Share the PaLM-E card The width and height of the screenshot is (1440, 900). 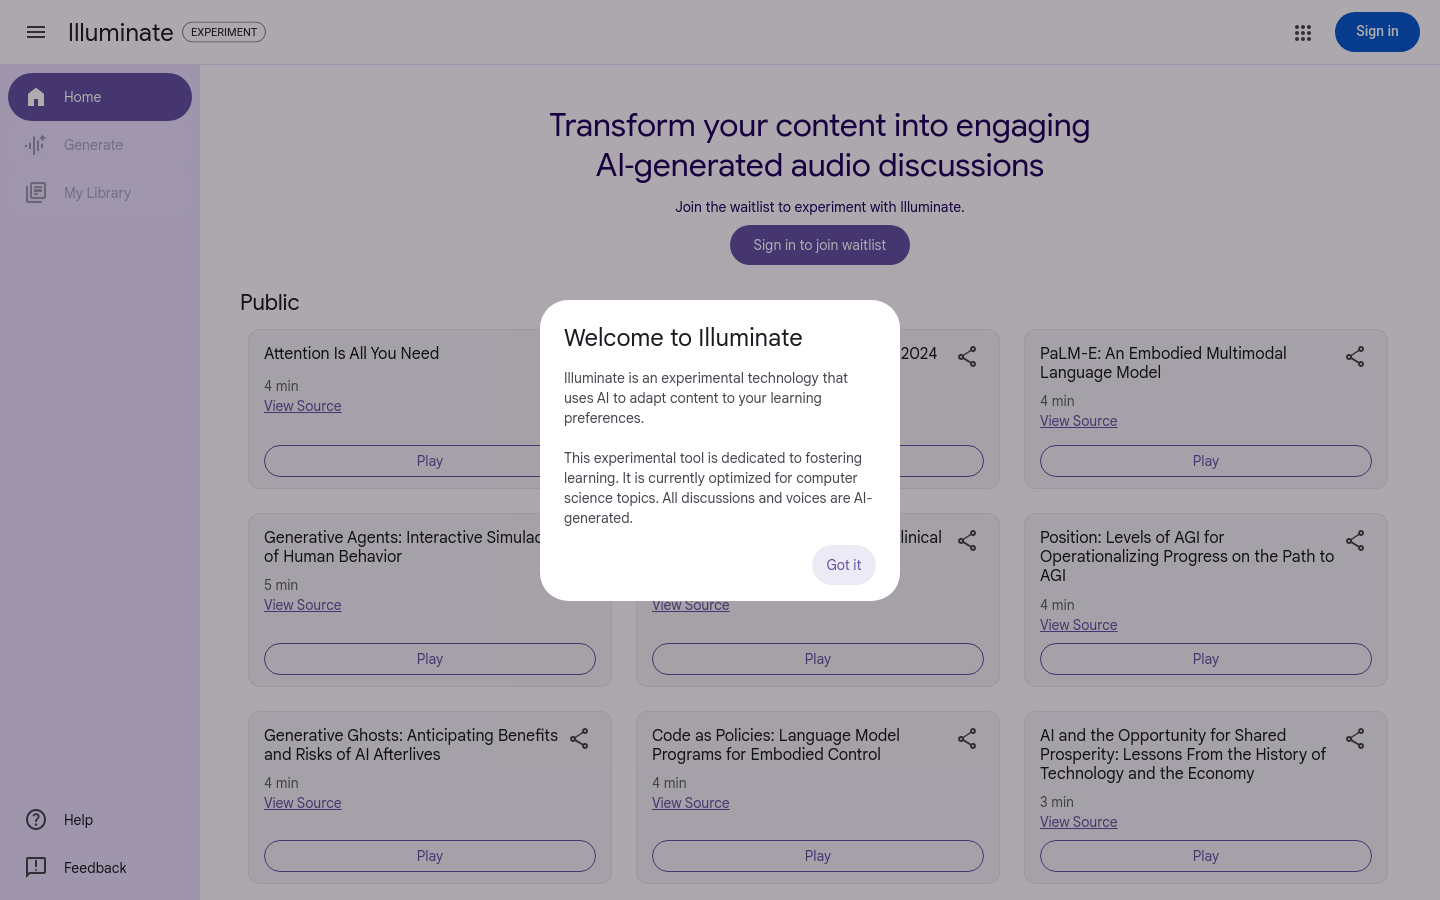[1355, 357]
